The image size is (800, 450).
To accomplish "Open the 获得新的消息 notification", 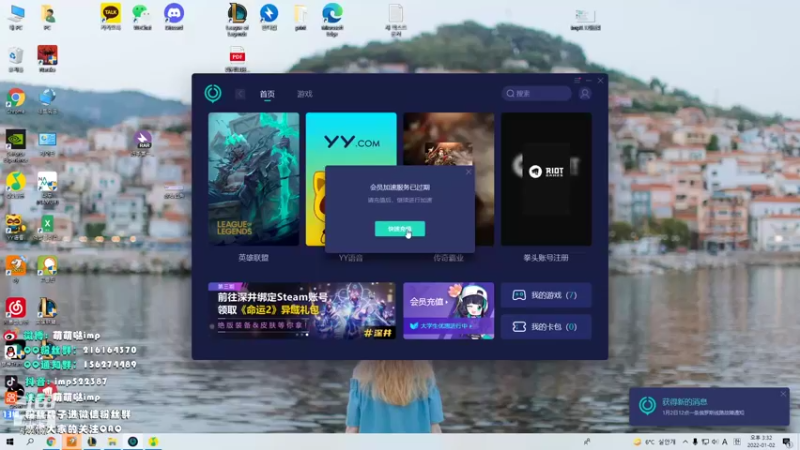I will coord(709,407).
